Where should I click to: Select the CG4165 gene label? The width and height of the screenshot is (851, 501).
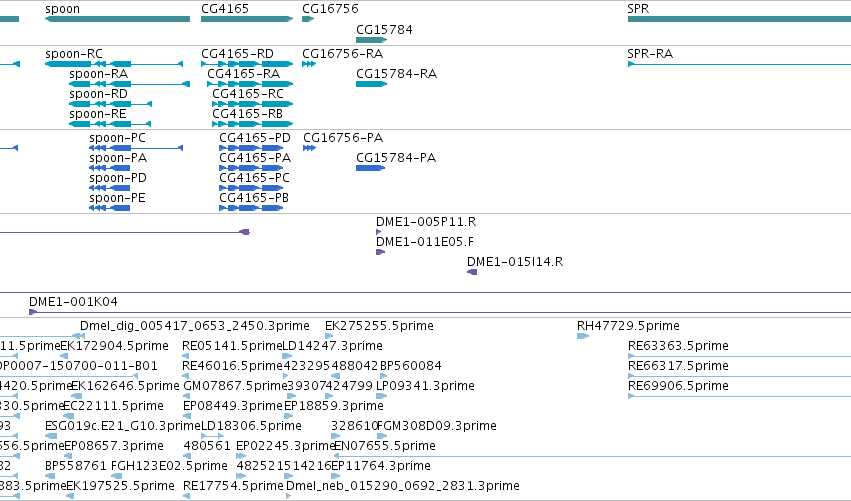(225, 9)
